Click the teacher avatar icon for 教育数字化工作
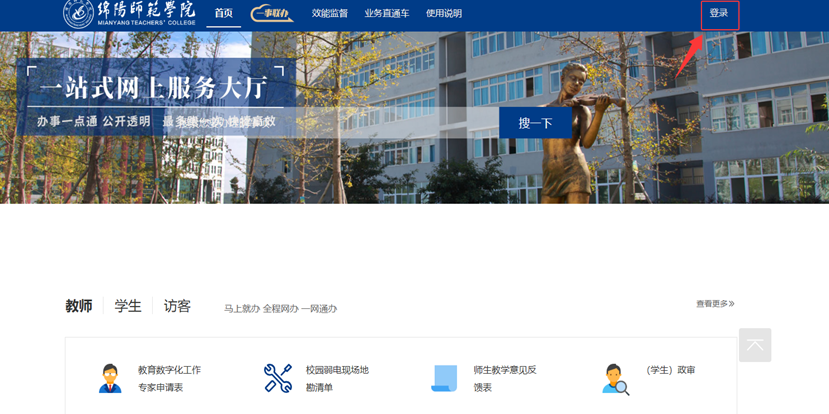The height and width of the screenshot is (414, 829). coord(110,378)
